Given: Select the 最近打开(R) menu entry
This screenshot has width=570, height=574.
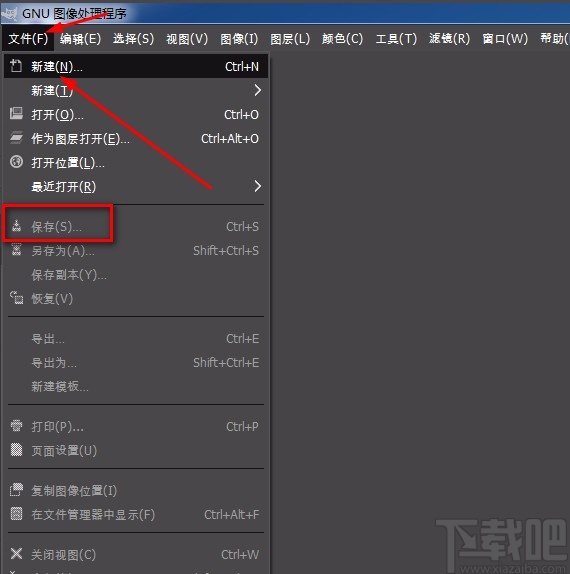Looking at the screenshot, I should coord(136,187).
